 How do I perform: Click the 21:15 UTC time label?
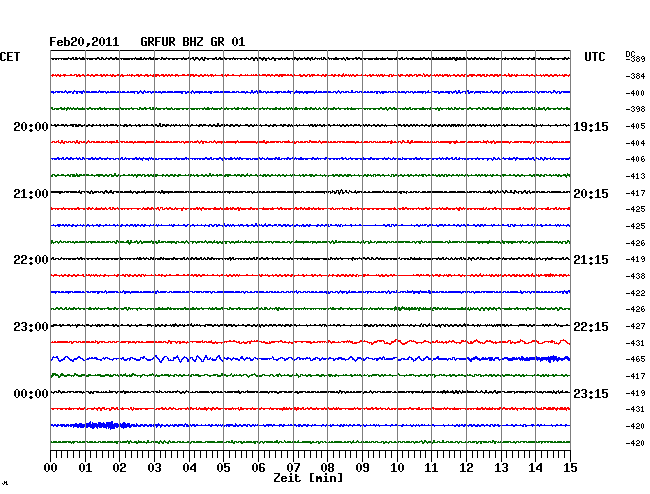click(x=591, y=260)
